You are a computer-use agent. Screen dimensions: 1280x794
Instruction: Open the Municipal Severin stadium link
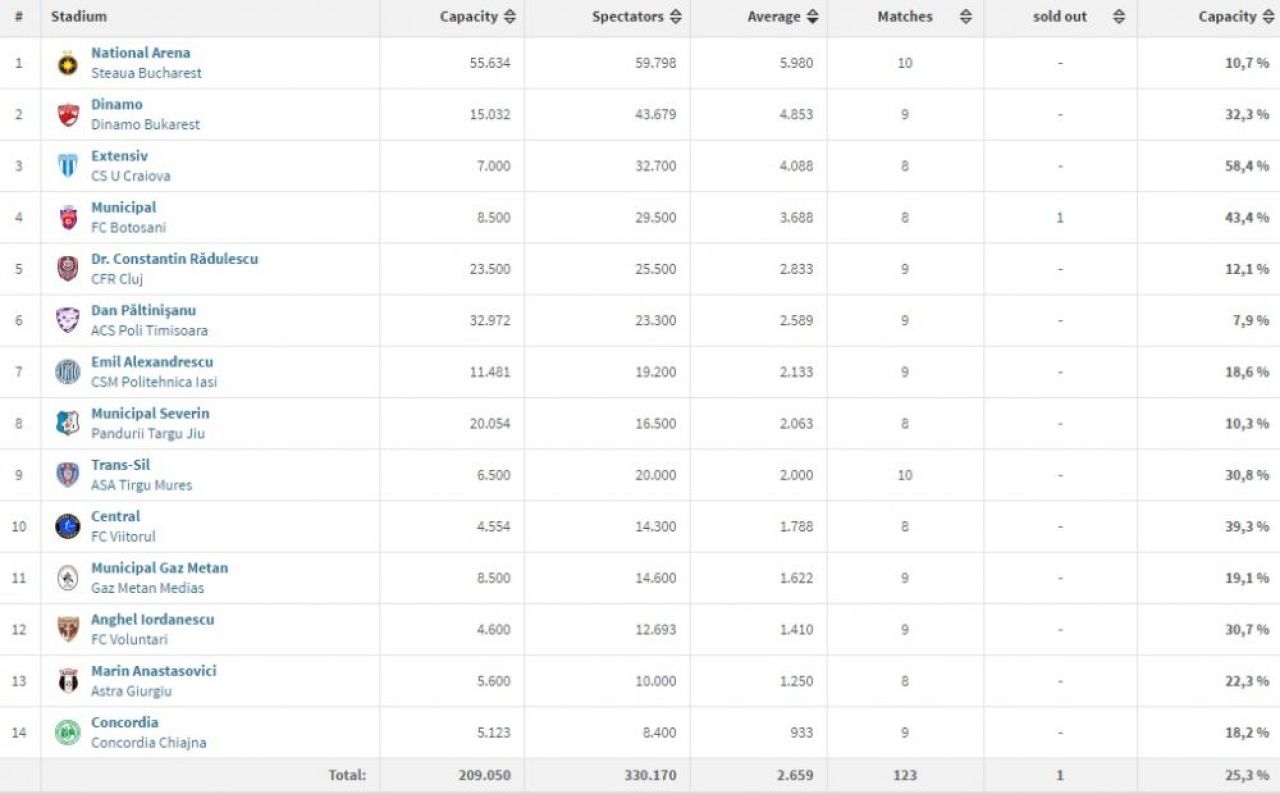150,414
